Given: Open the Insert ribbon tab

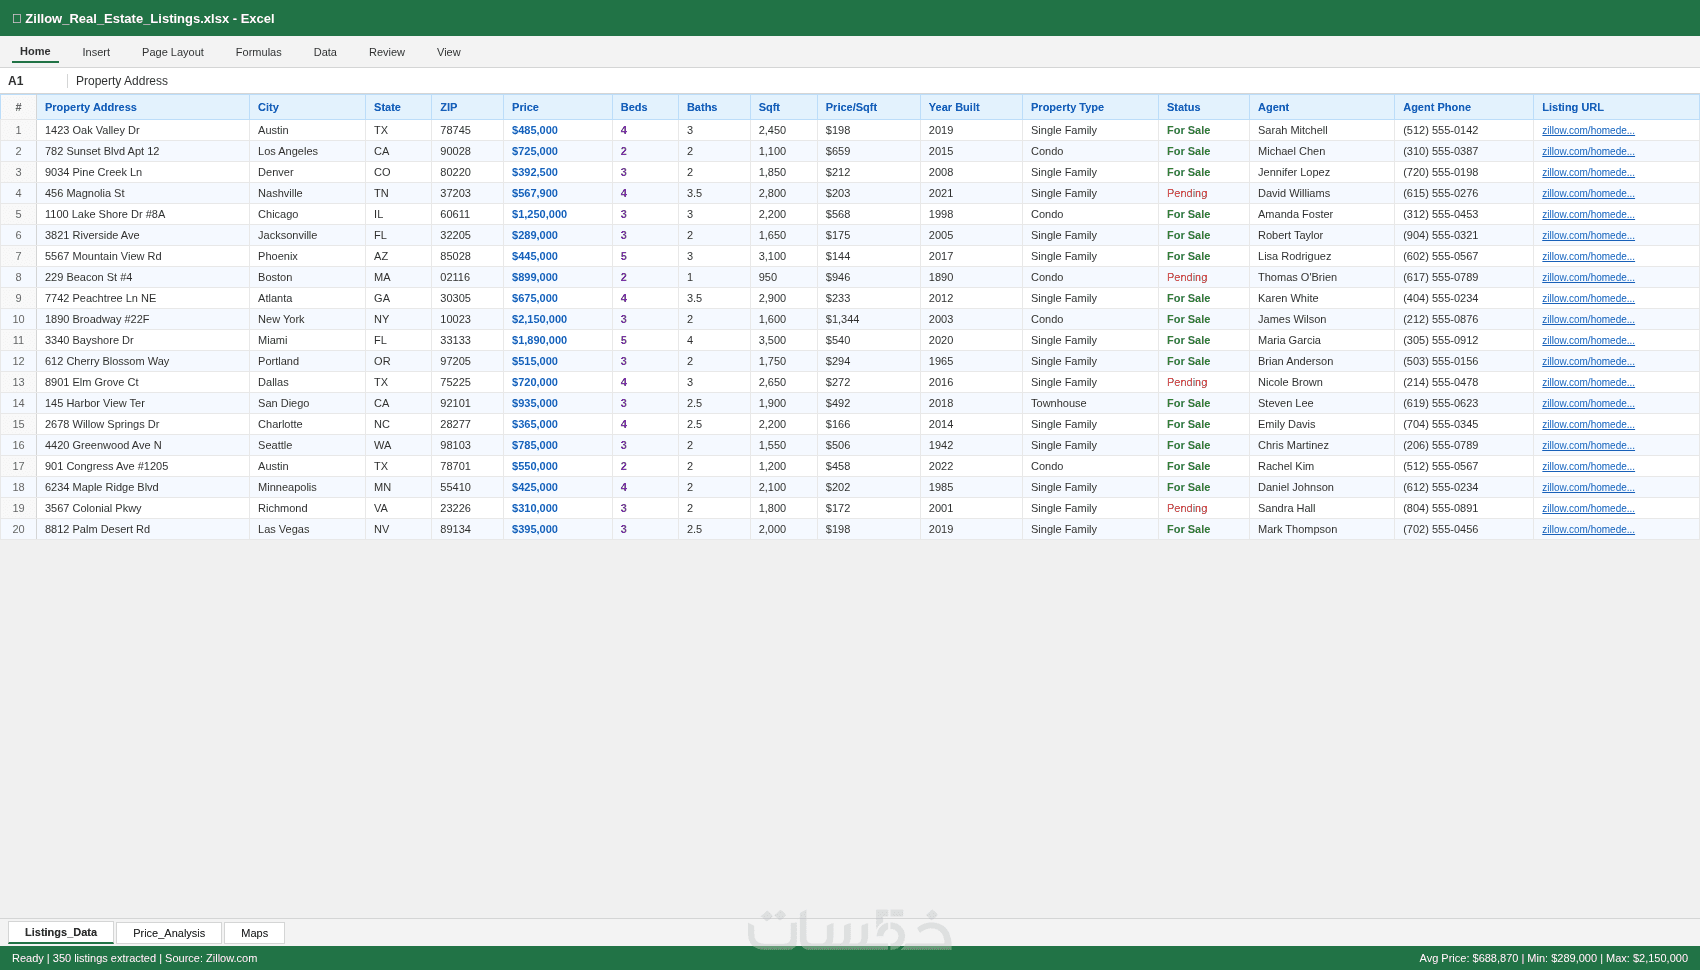Looking at the screenshot, I should pos(96,52).
